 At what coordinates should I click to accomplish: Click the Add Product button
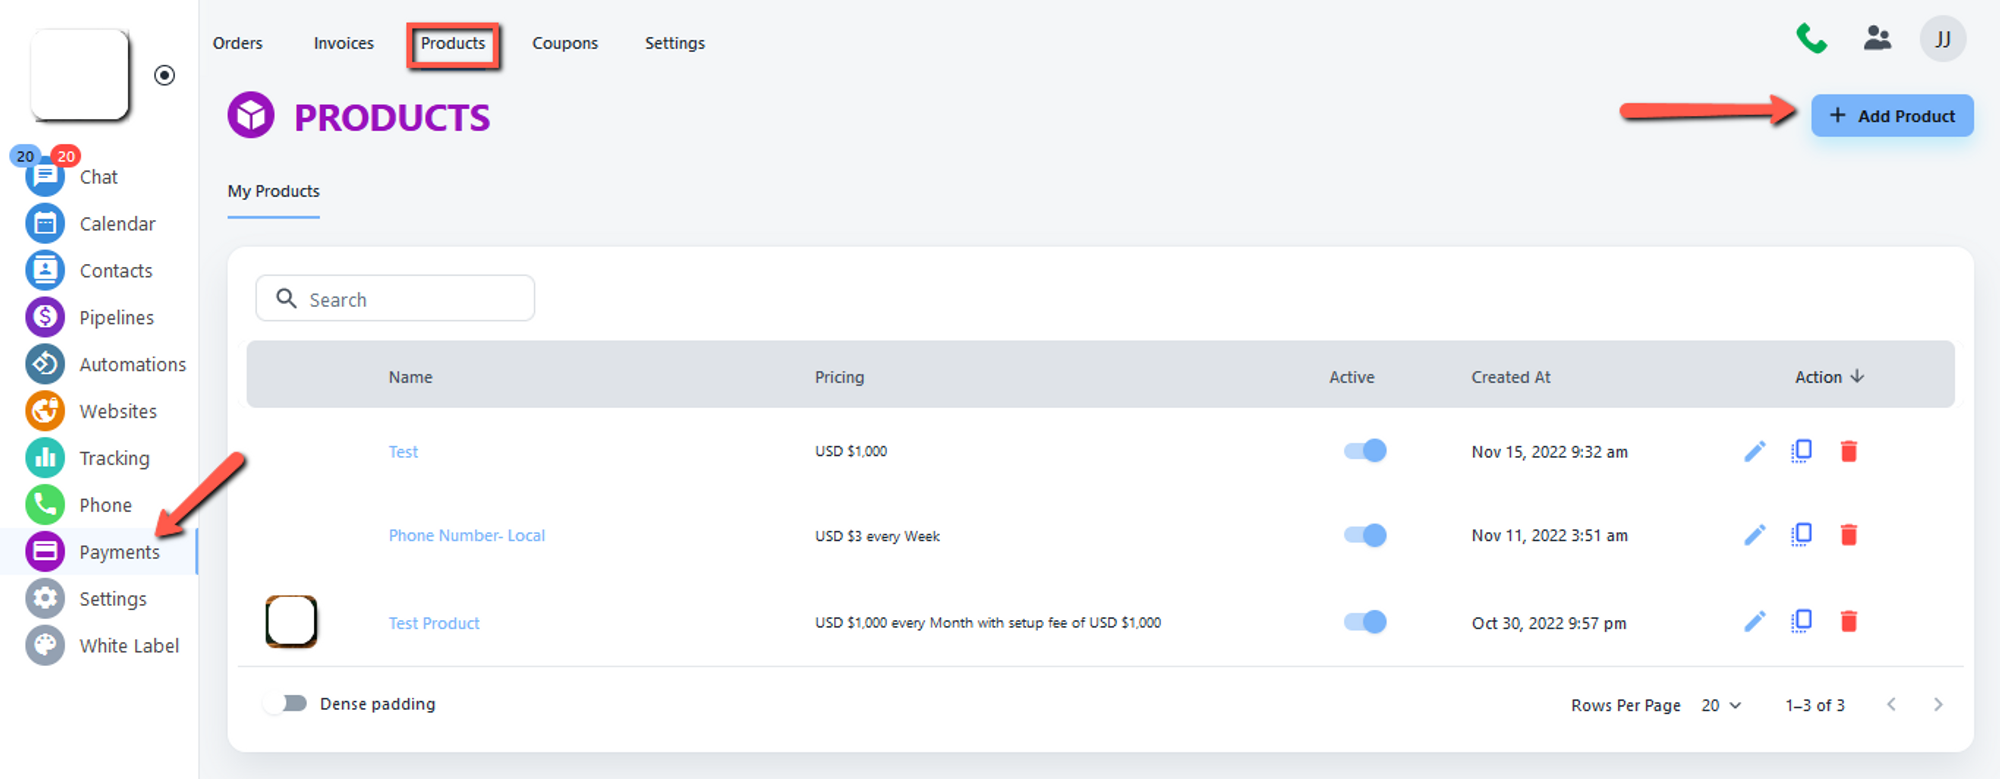click(x=1891, y=116)
